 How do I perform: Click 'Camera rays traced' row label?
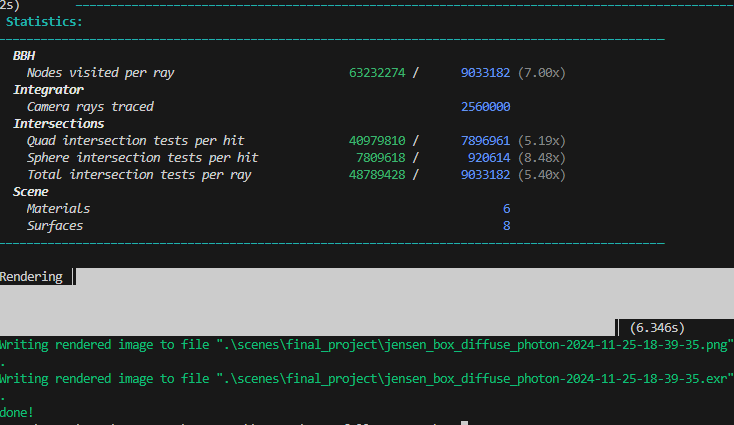[x=90, y=107]
